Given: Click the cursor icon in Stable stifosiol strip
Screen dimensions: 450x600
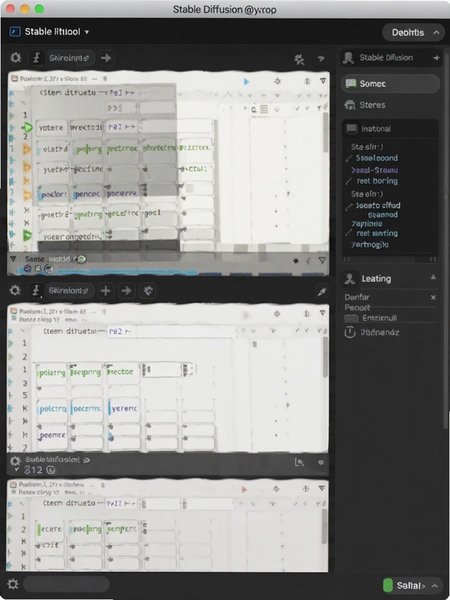Looking at the screenshot, I should pyautogui.click(x=299, y=463).
